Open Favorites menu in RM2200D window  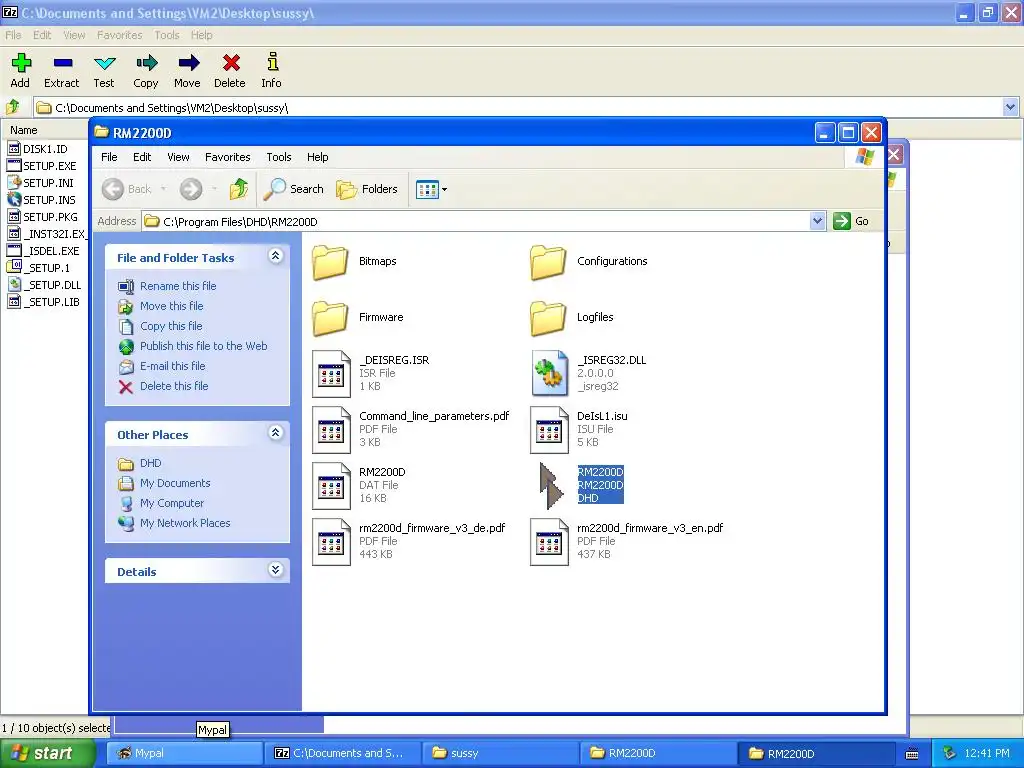tap(227, 157)
